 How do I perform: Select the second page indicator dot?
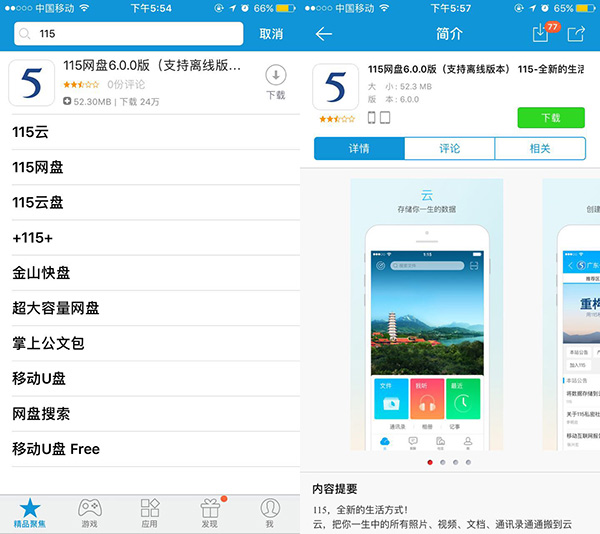pyautogui.click(x=442, y=462)
